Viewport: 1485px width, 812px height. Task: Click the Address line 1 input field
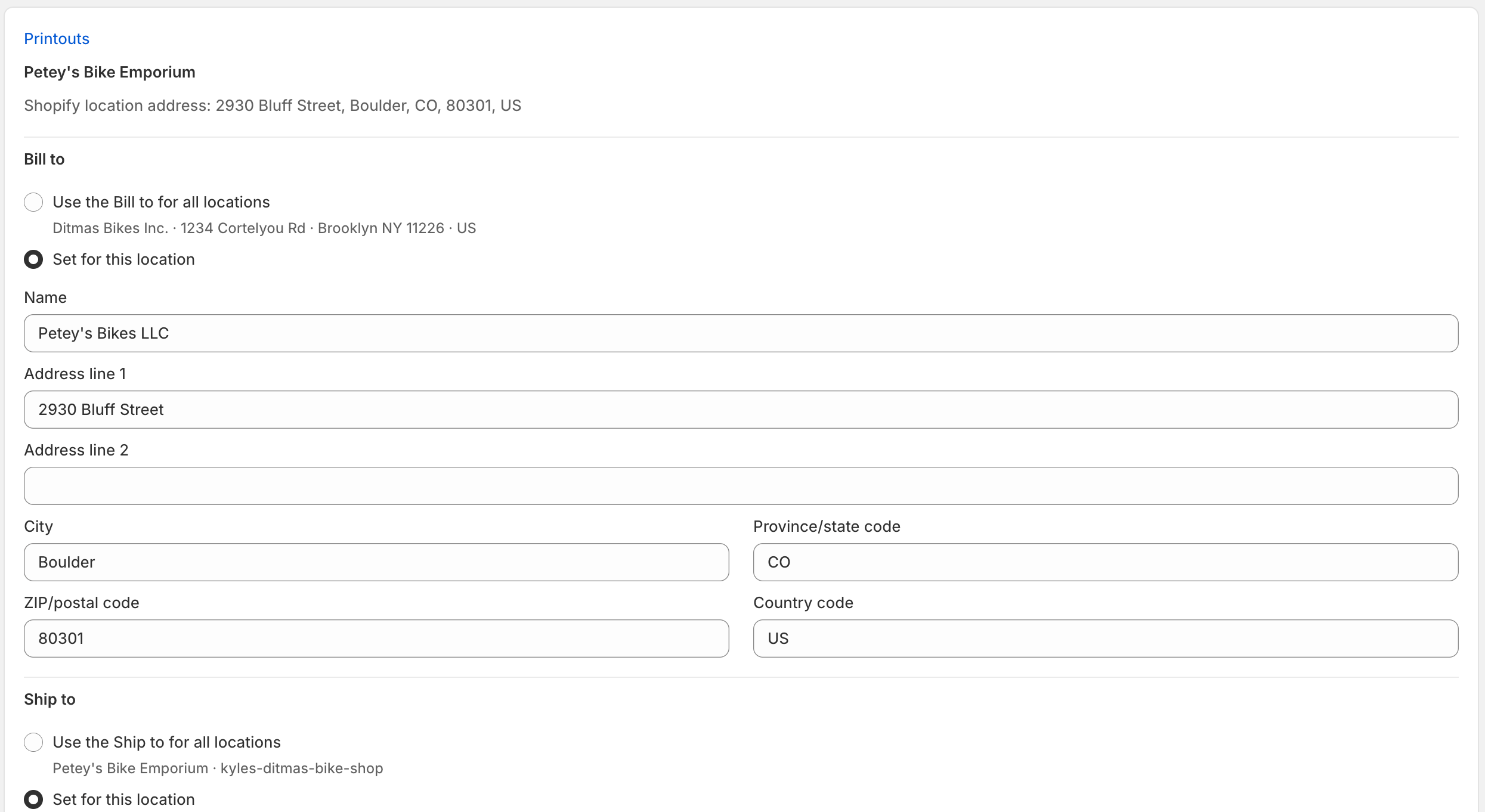(x=741, y=409)
